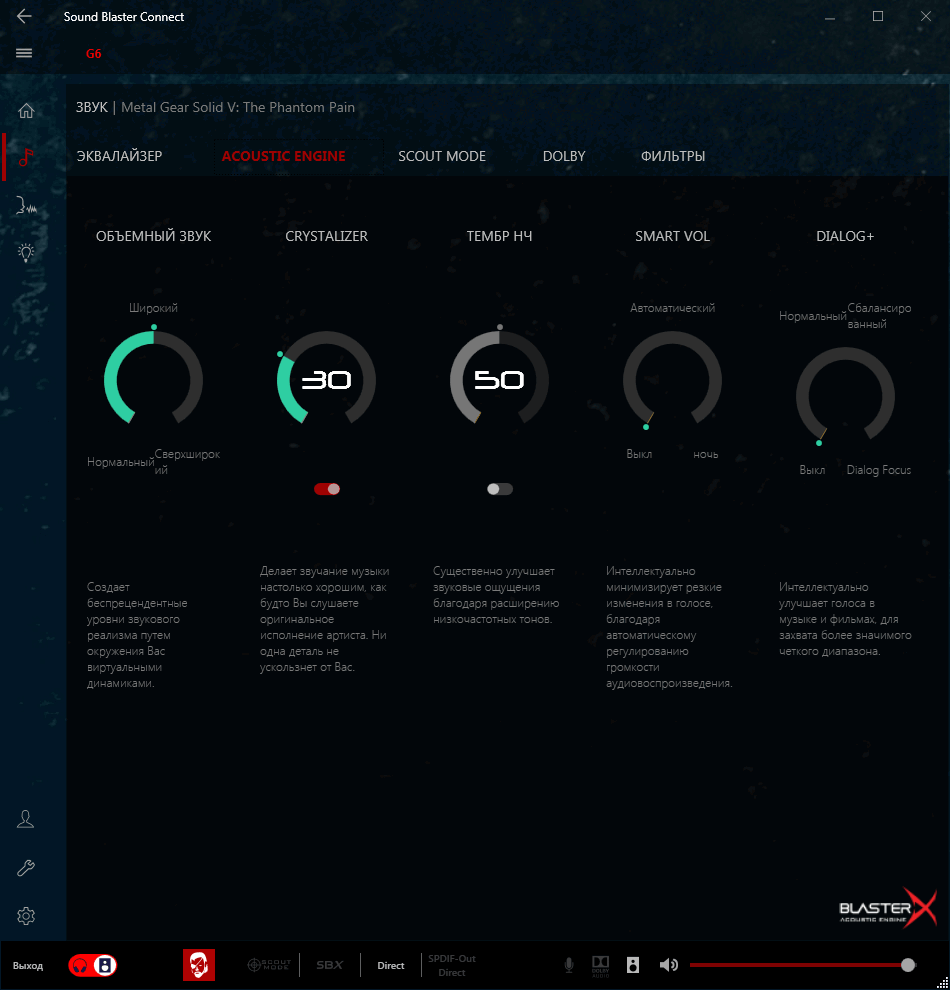Select ночь label under SMART VOL

[706, 455]
